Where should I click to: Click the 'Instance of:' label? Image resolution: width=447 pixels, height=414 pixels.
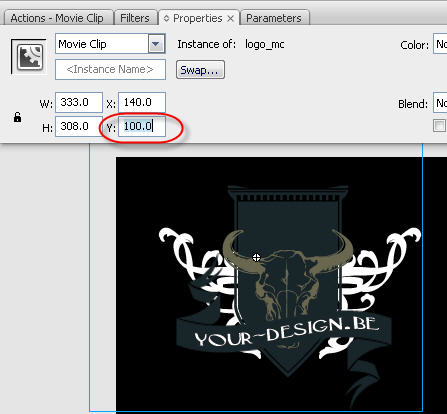click(206, 44)
